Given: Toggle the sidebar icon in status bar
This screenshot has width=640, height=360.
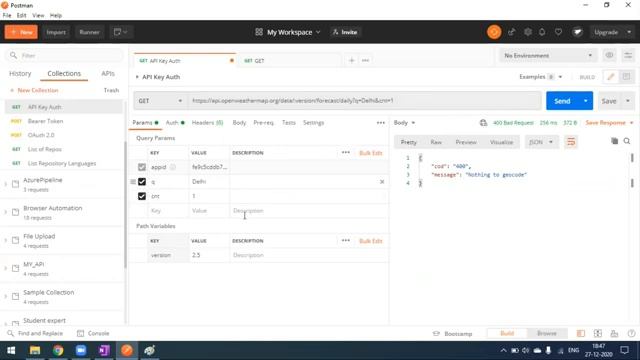Looking at the screenshot, I should point(580,333).
